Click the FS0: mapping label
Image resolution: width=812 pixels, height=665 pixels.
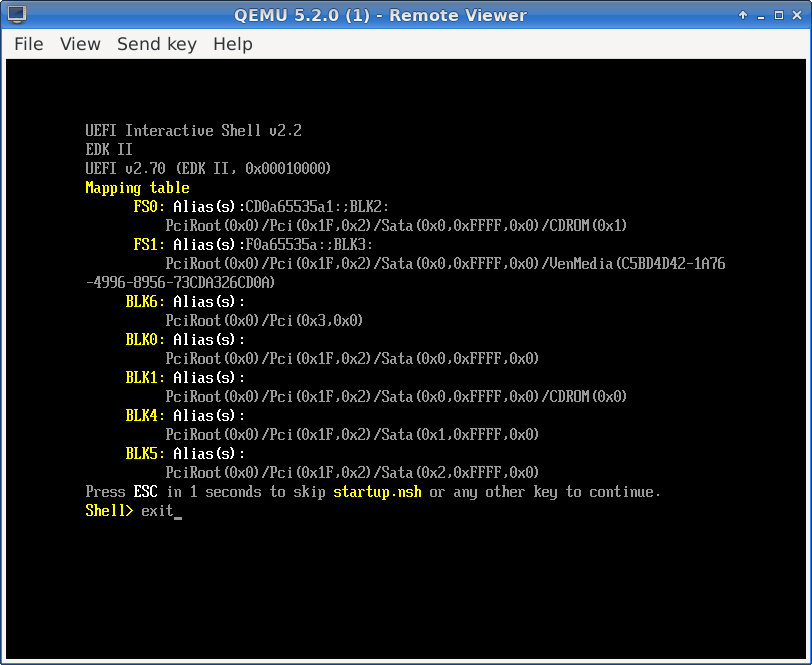[x=148, y=207]
